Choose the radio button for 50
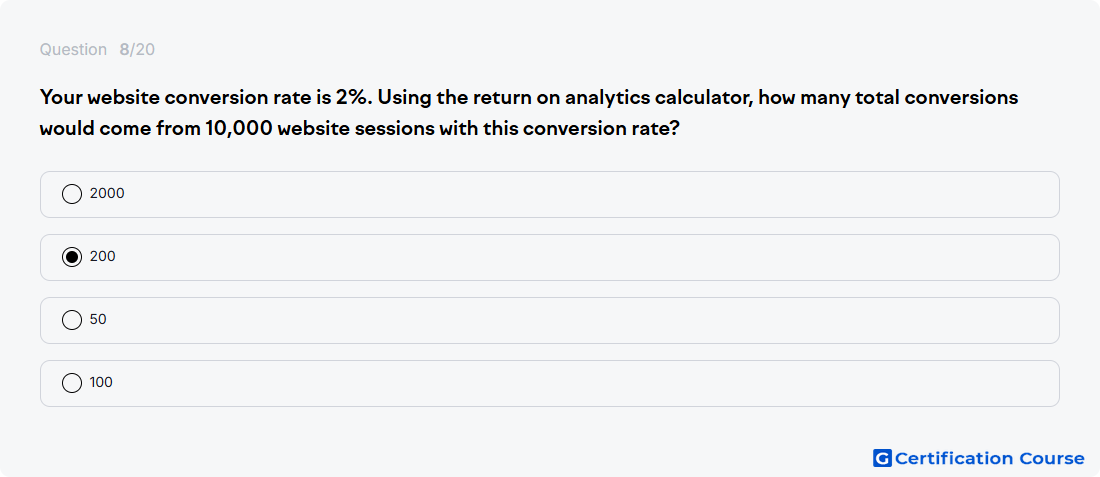1100x477 pixels. click(x=72, y=320)
